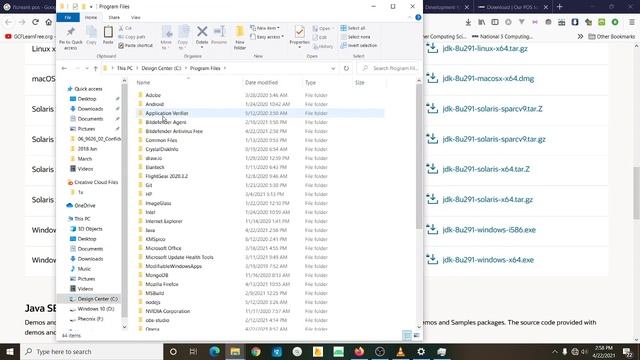Download jdk-8u291-linux-x64.tar.gz link
The height and width of the screenshot is (360, 640).
[x=485, y=48]
